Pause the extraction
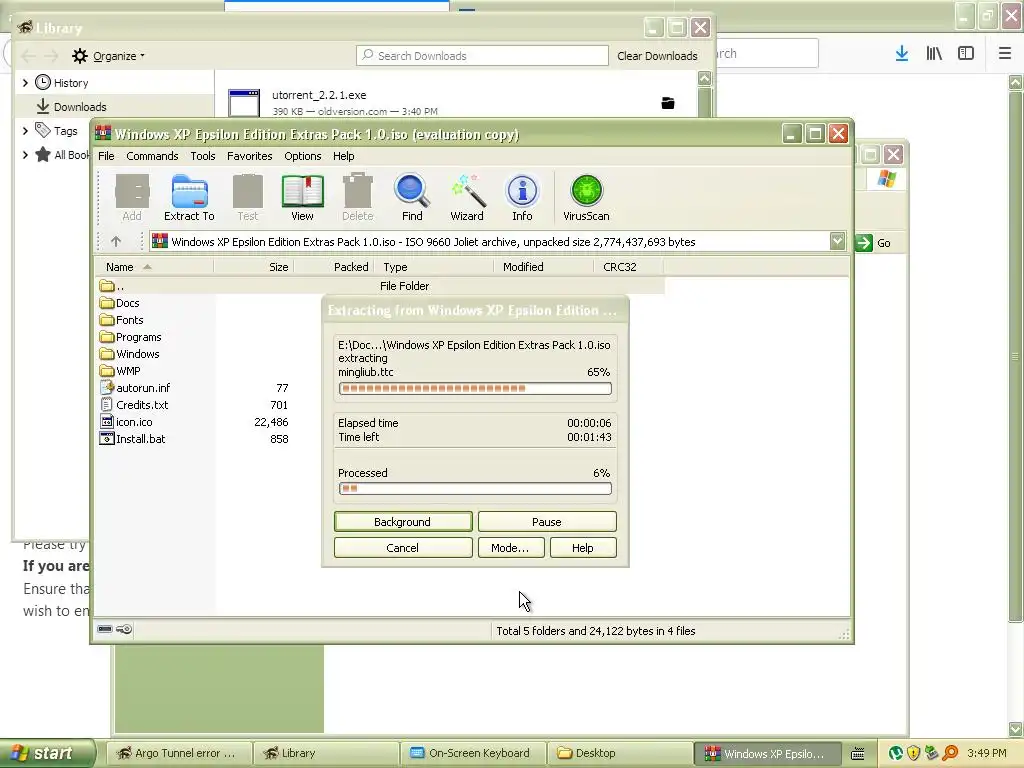Screen dimensions: 1024x768 coord(547,522)
